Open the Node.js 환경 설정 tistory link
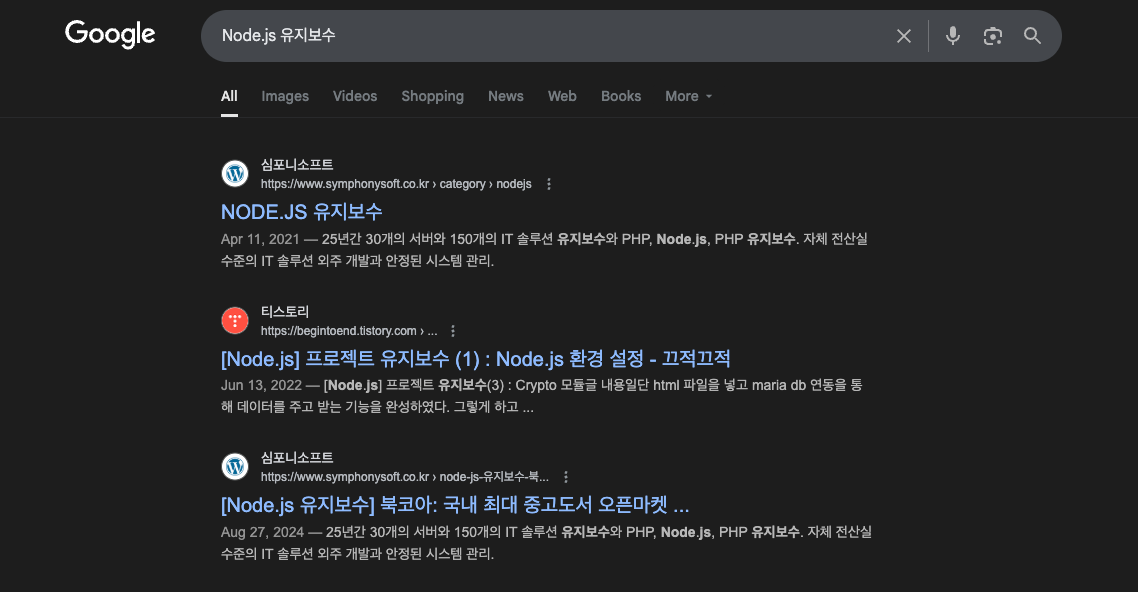1138x592 pixels. click(x=475, y=358)
